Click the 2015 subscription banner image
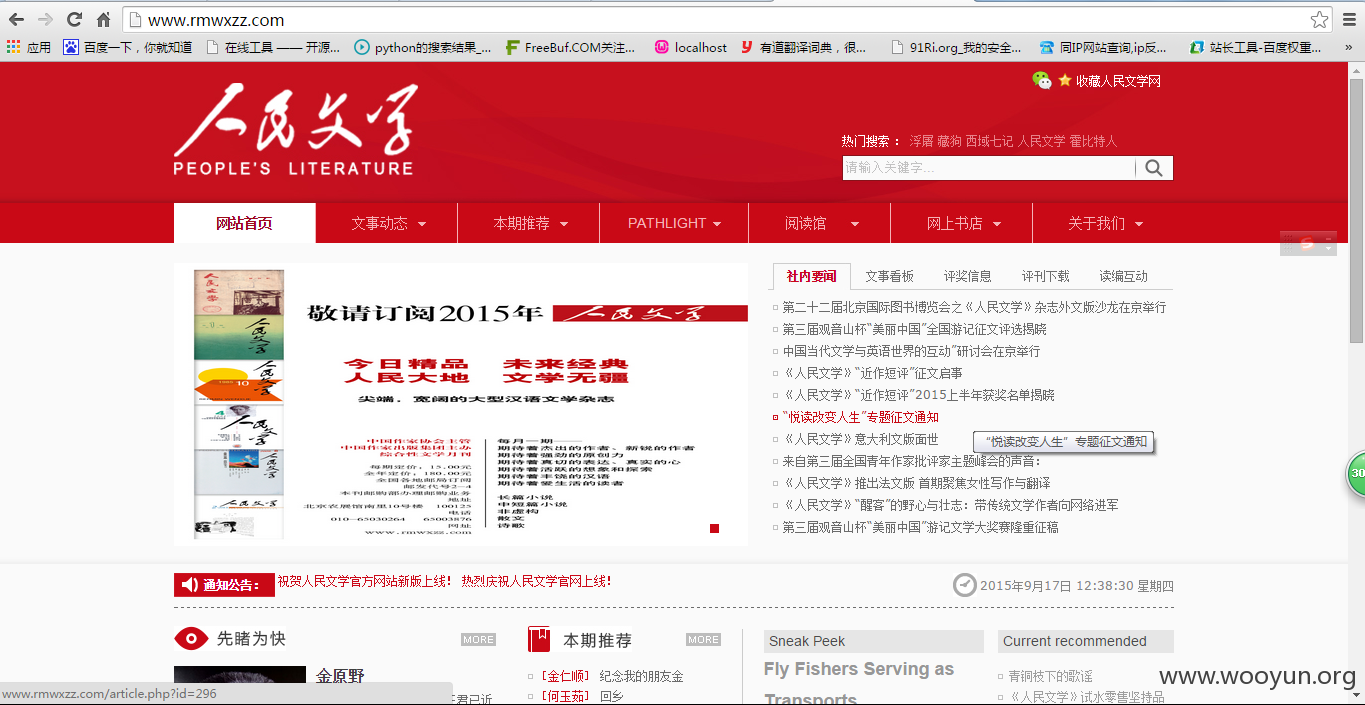Viewport: 1365px width, 705px height. pos(461,403)
